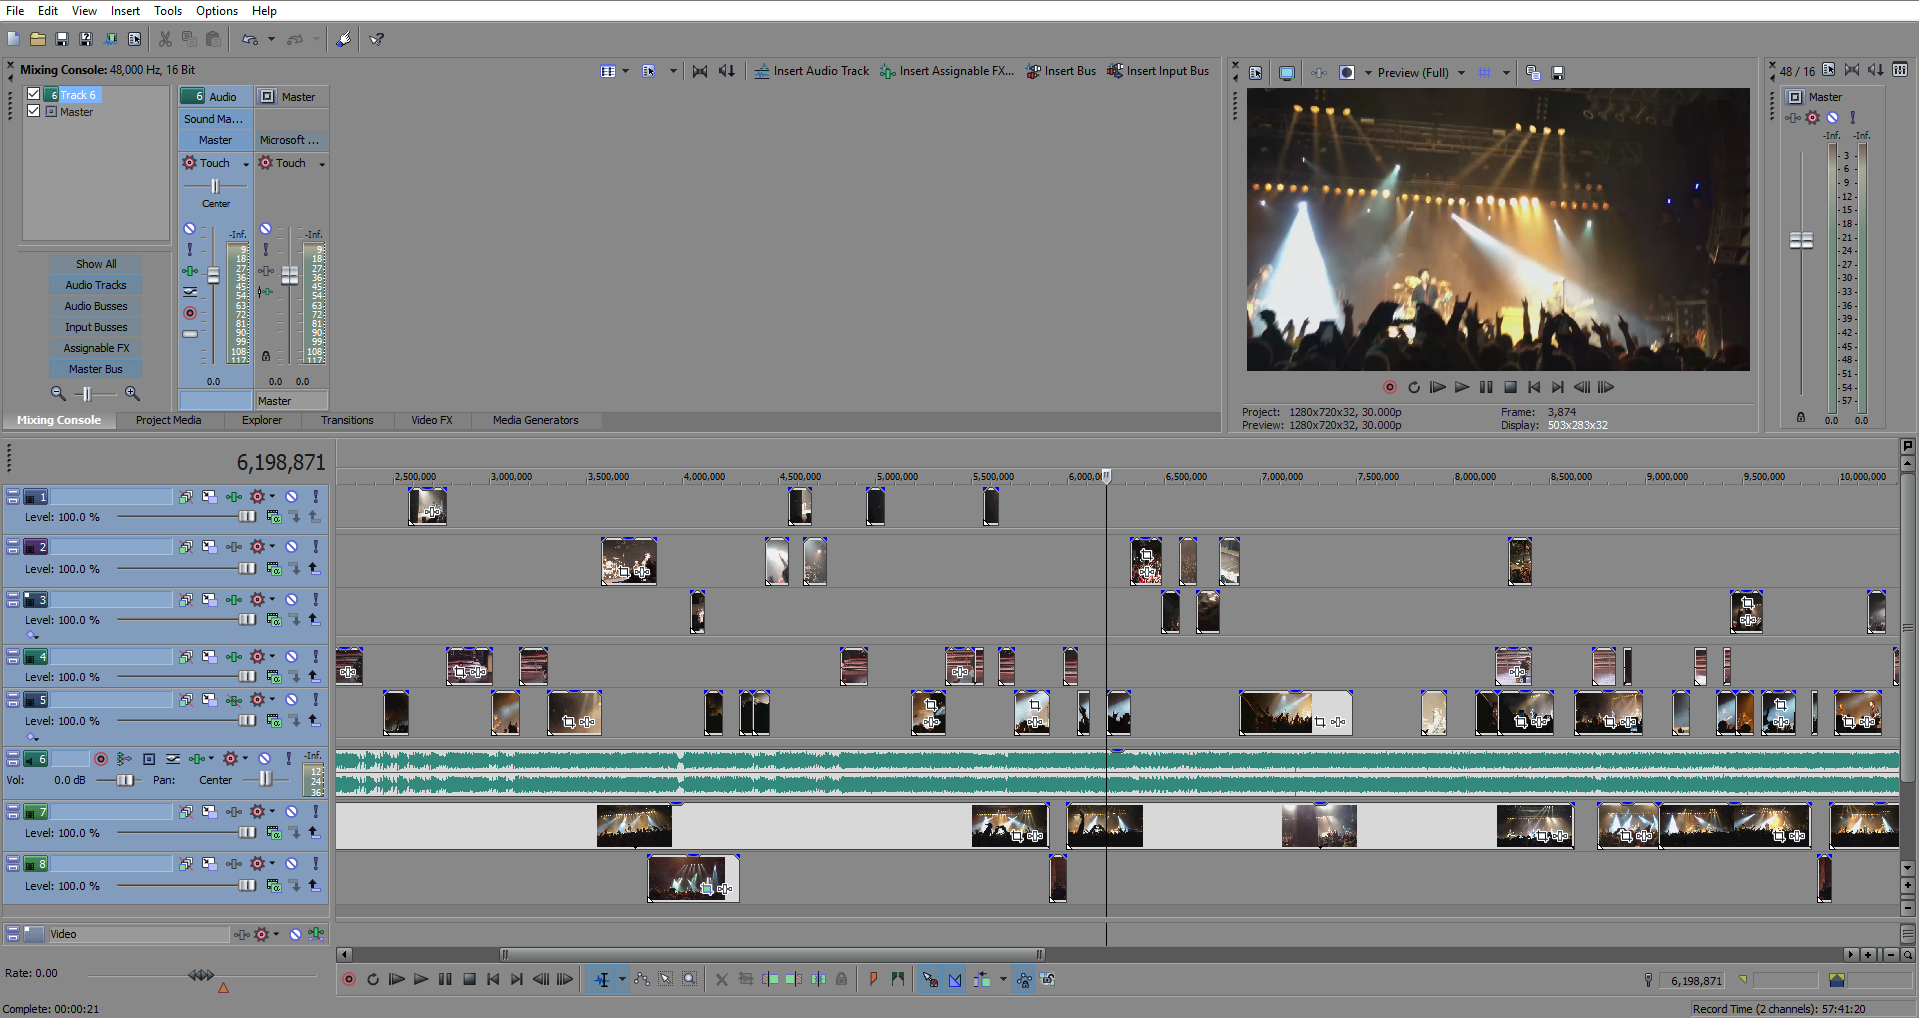Click the Insert Region icon

pos(897,980)
